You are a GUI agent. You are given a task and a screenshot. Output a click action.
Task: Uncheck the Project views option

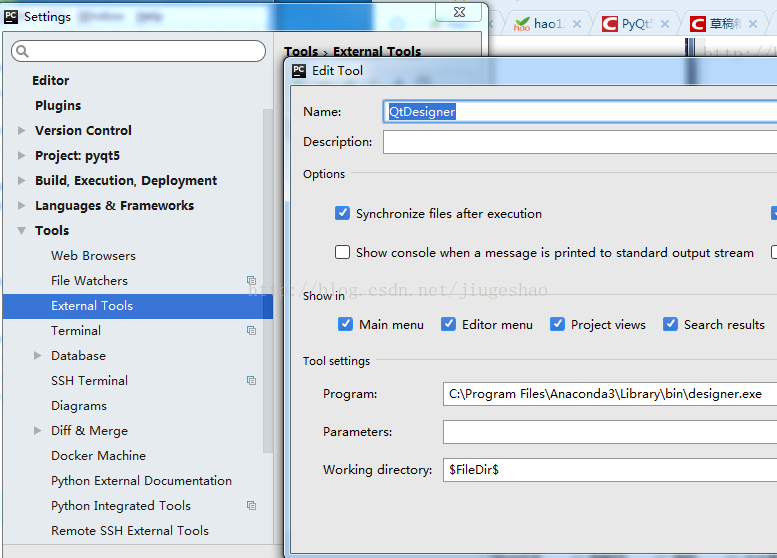(x=557, y=324)
